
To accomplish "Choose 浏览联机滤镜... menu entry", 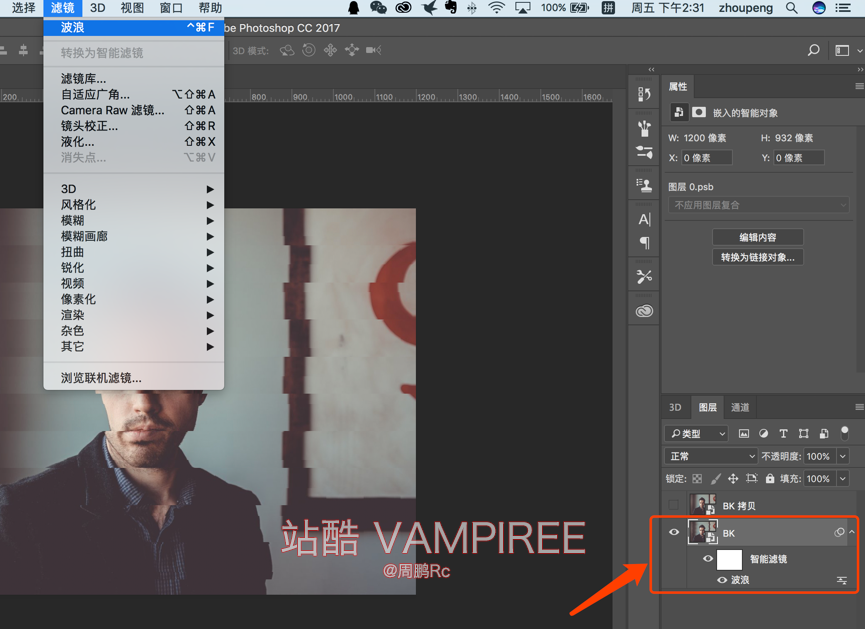I will tap(134, 378).
